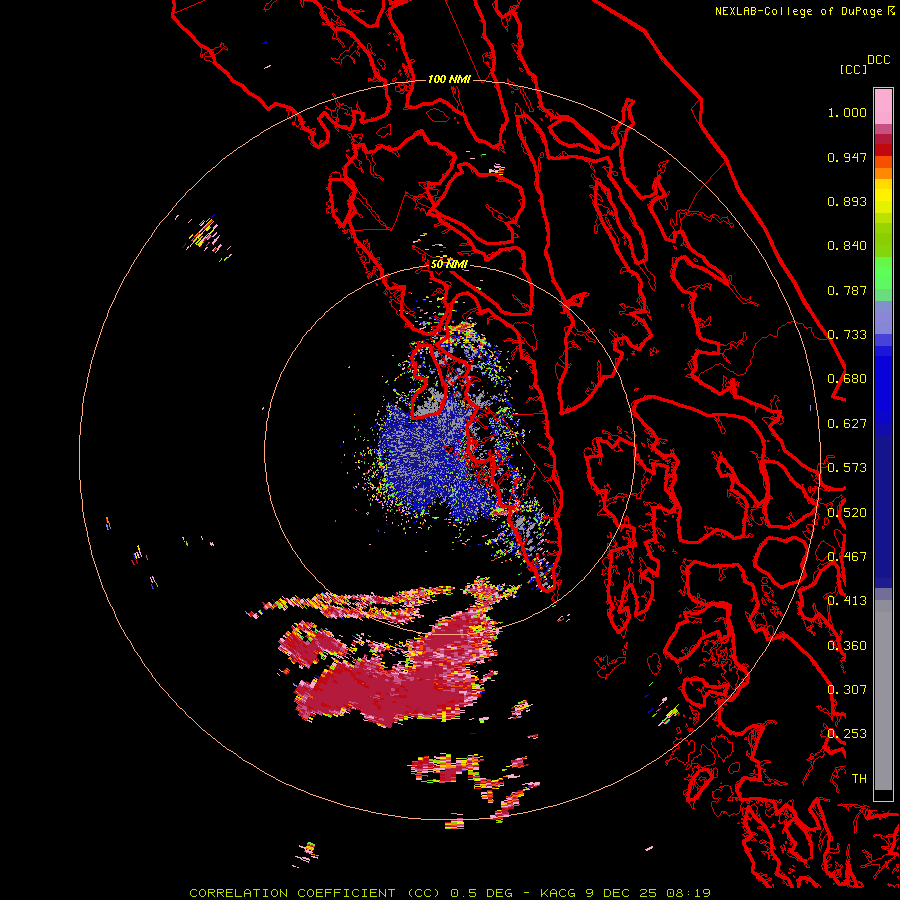Pick the light pink swatch atop the color bar
900x900 pixels.
883,106
